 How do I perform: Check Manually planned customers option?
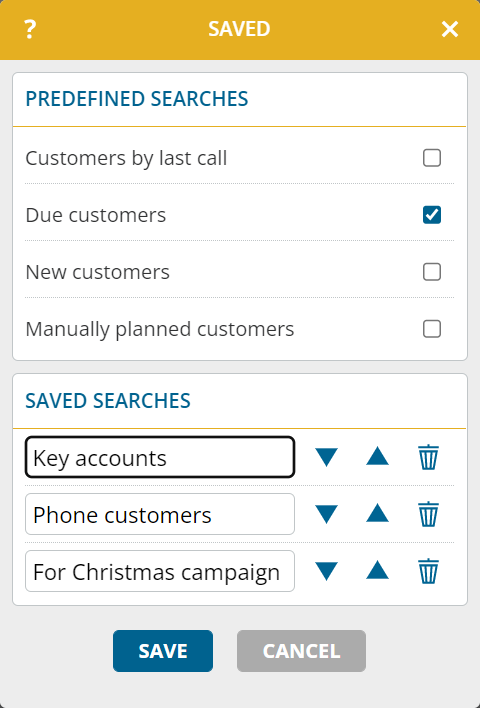[432, 329]
